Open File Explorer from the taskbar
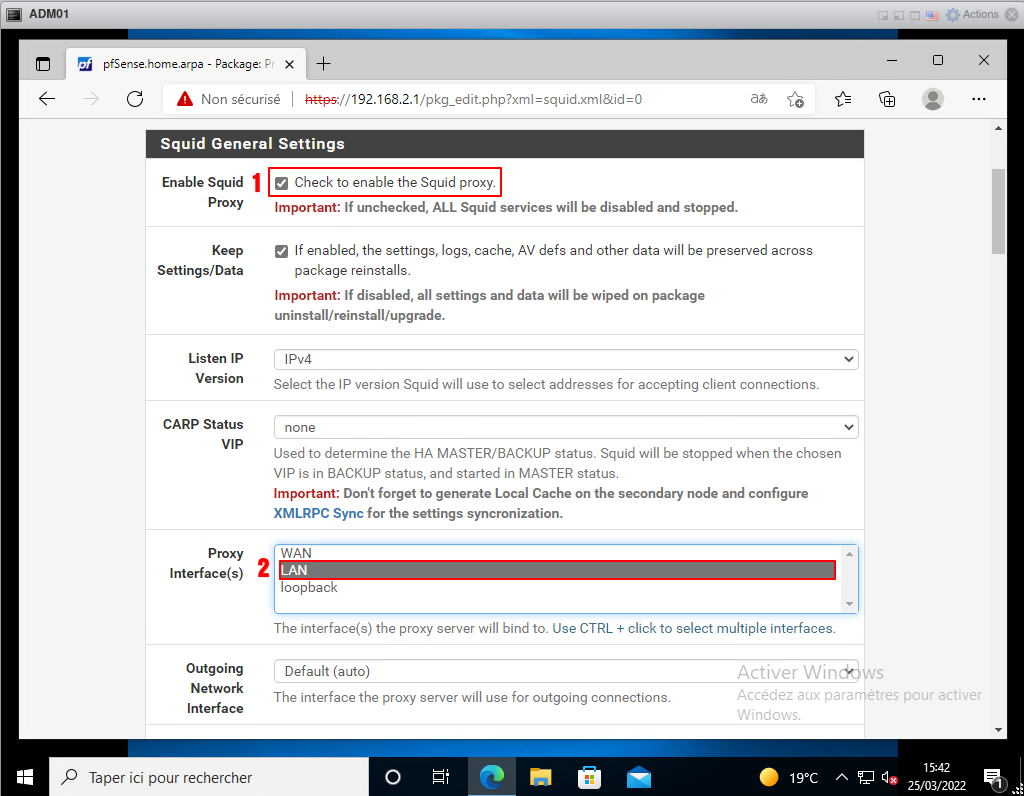 coord(540,777)
